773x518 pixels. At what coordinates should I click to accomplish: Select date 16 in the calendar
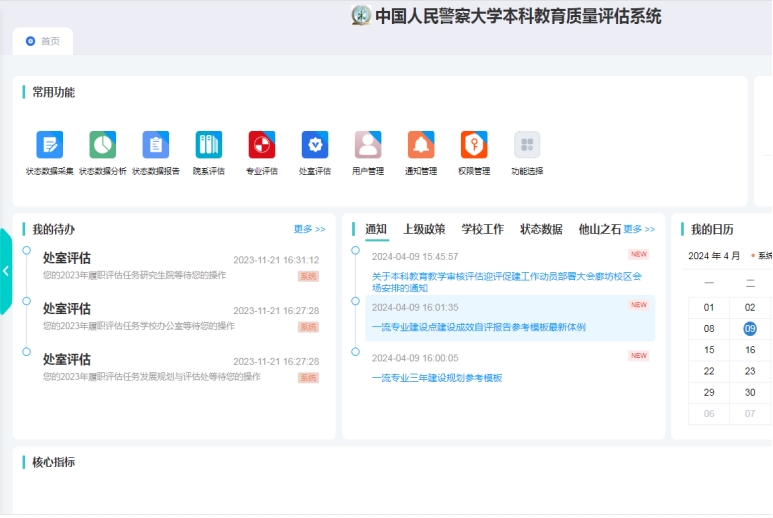[750, 350]
